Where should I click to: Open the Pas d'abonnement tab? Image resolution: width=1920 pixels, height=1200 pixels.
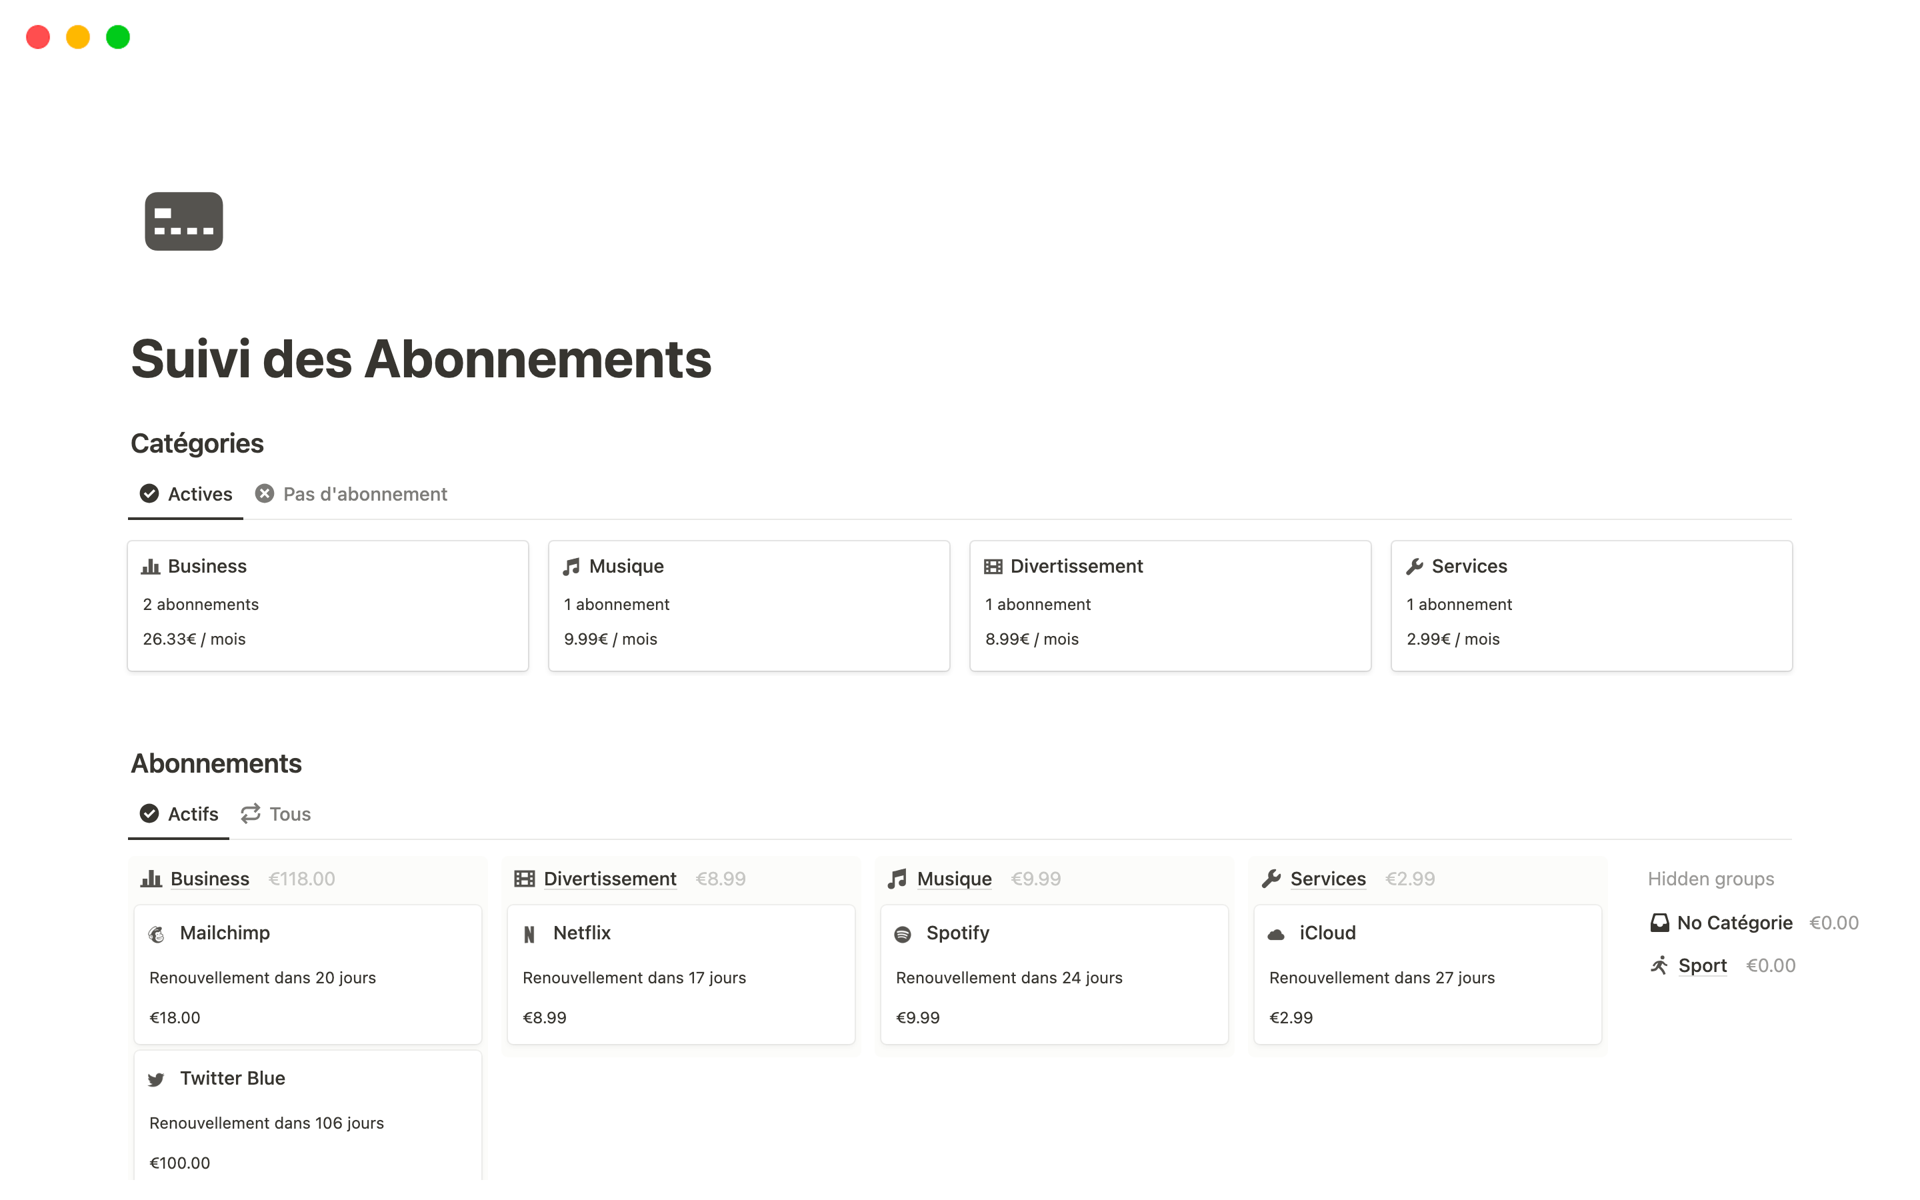click(x=352, y=494)
